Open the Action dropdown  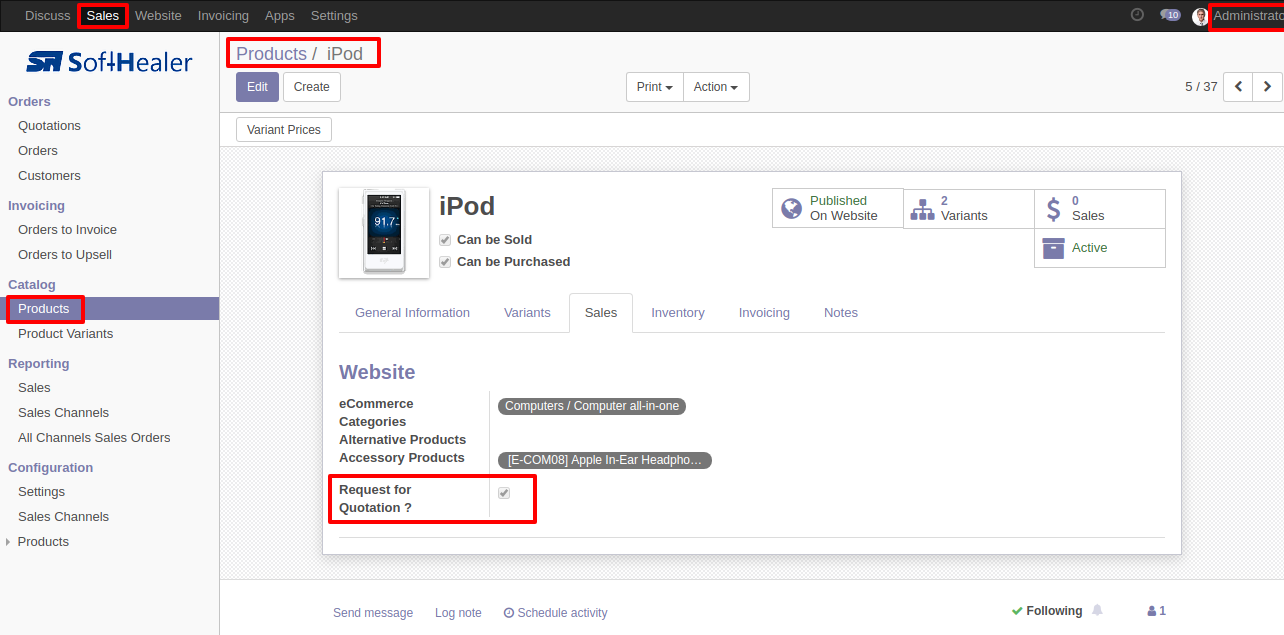point(716,87)
